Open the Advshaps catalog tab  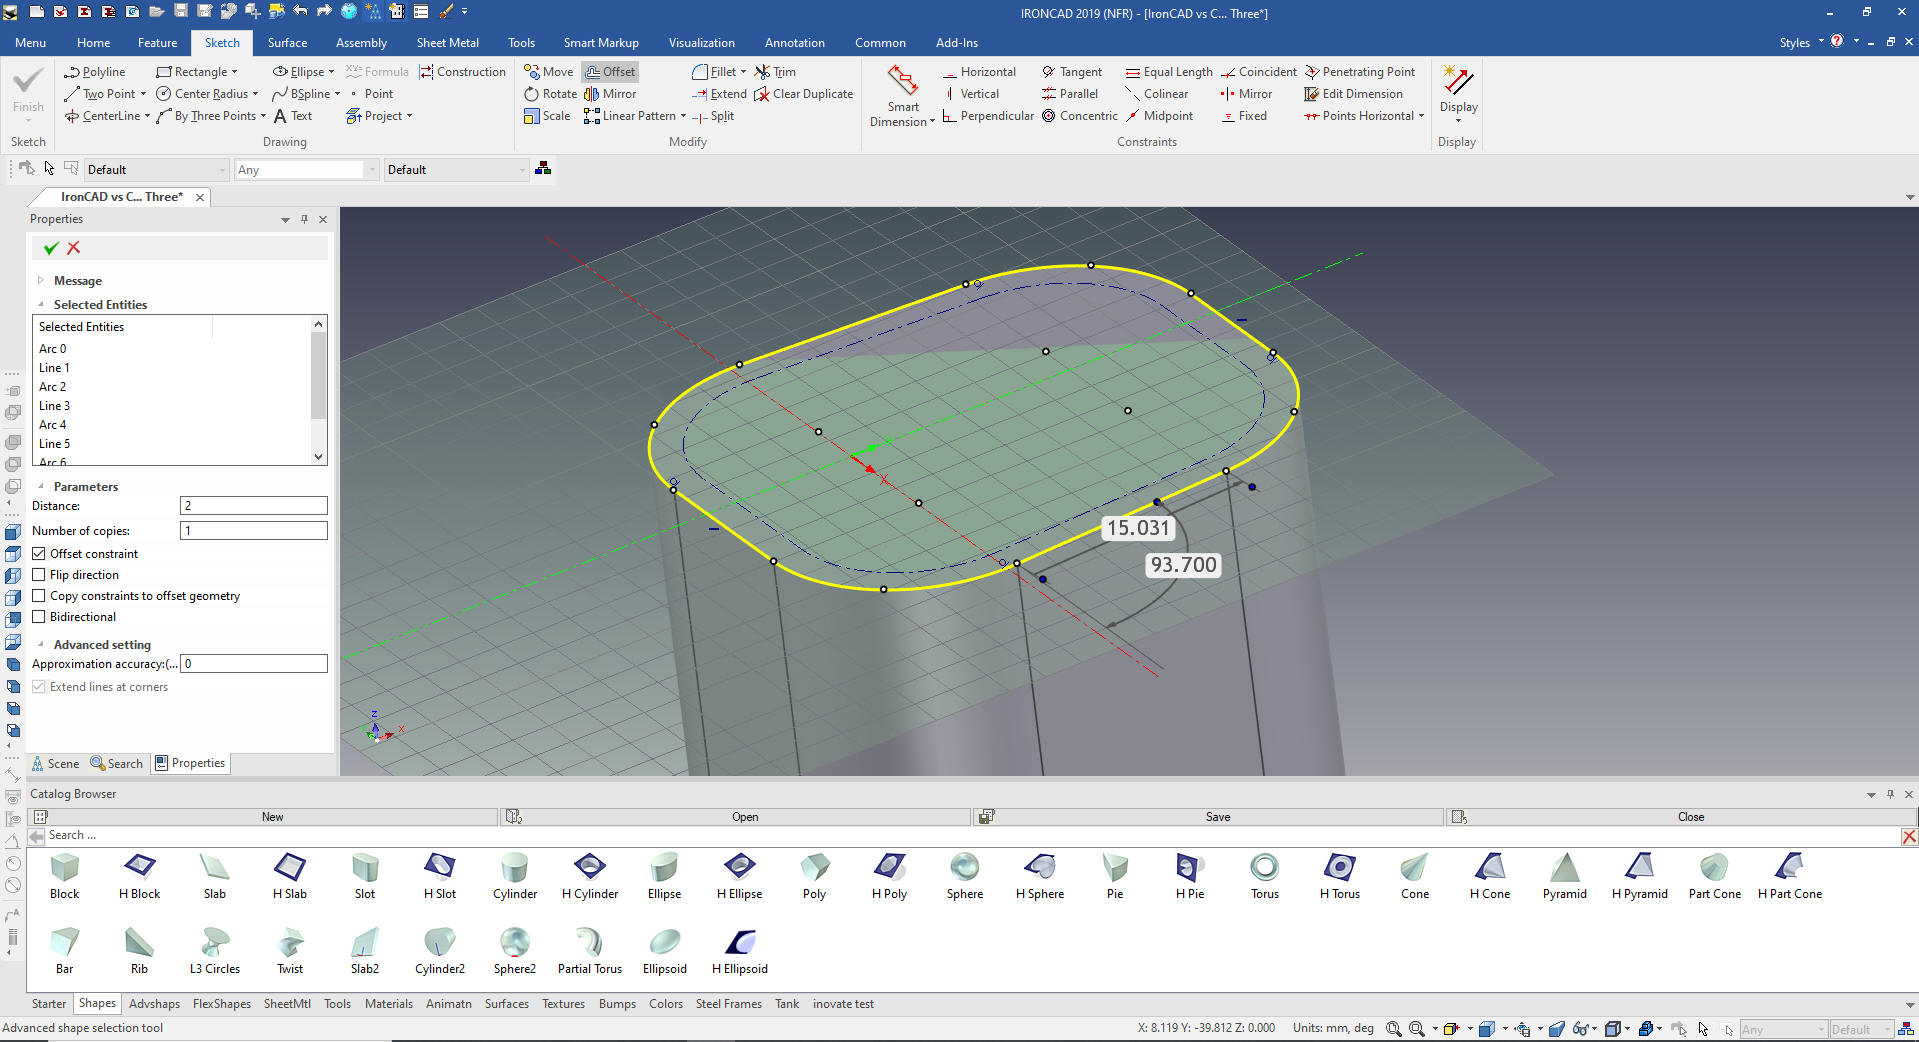154,1004
